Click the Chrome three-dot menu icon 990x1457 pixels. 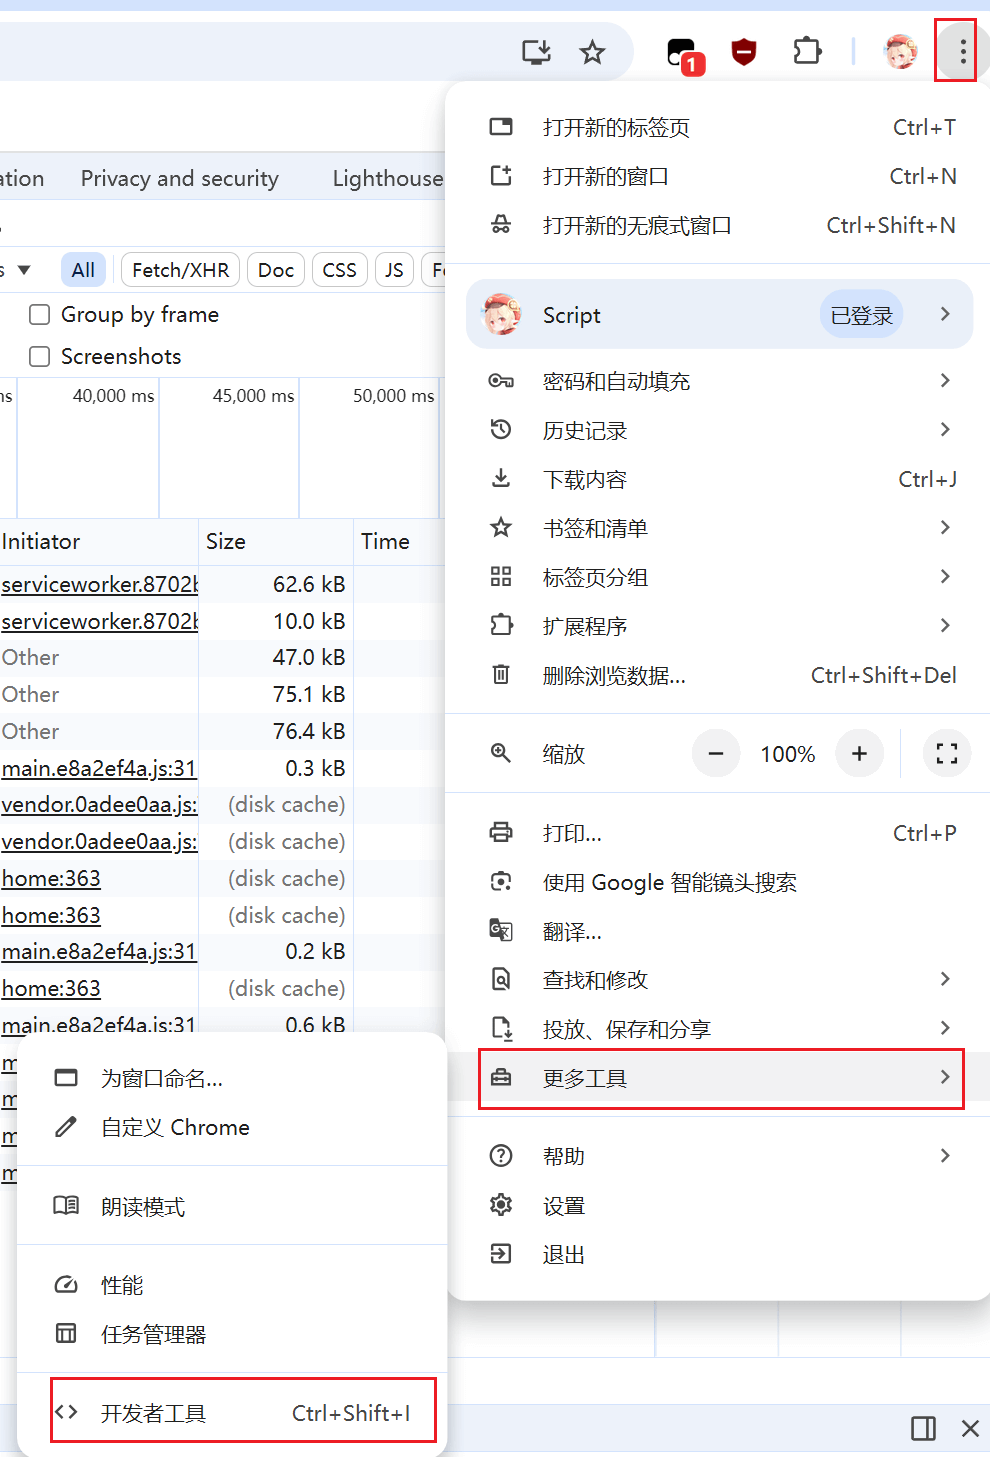point(962,51)
